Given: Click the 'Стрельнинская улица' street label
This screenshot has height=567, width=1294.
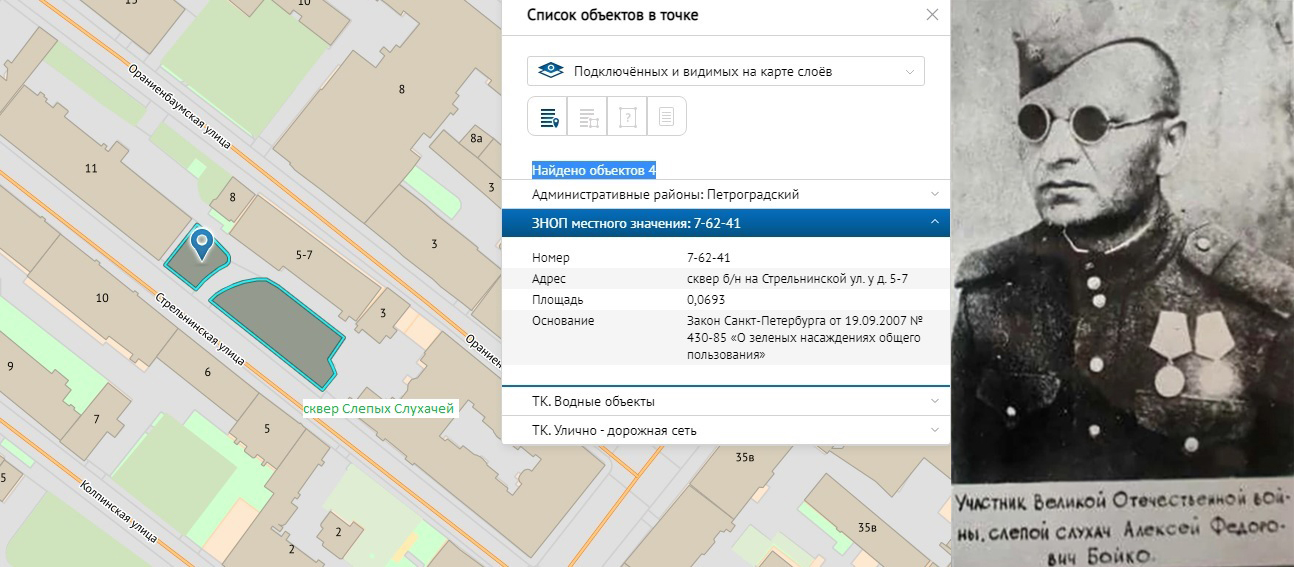Looking at the screenshot, I should pyautogui.click(x=200, y=331).
